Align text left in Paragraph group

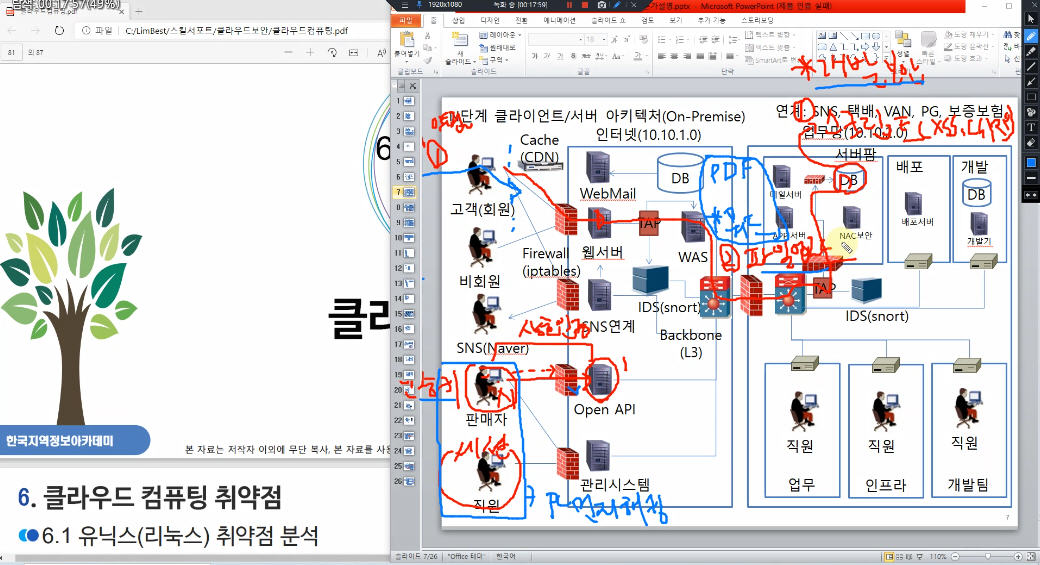click(661, 56)
